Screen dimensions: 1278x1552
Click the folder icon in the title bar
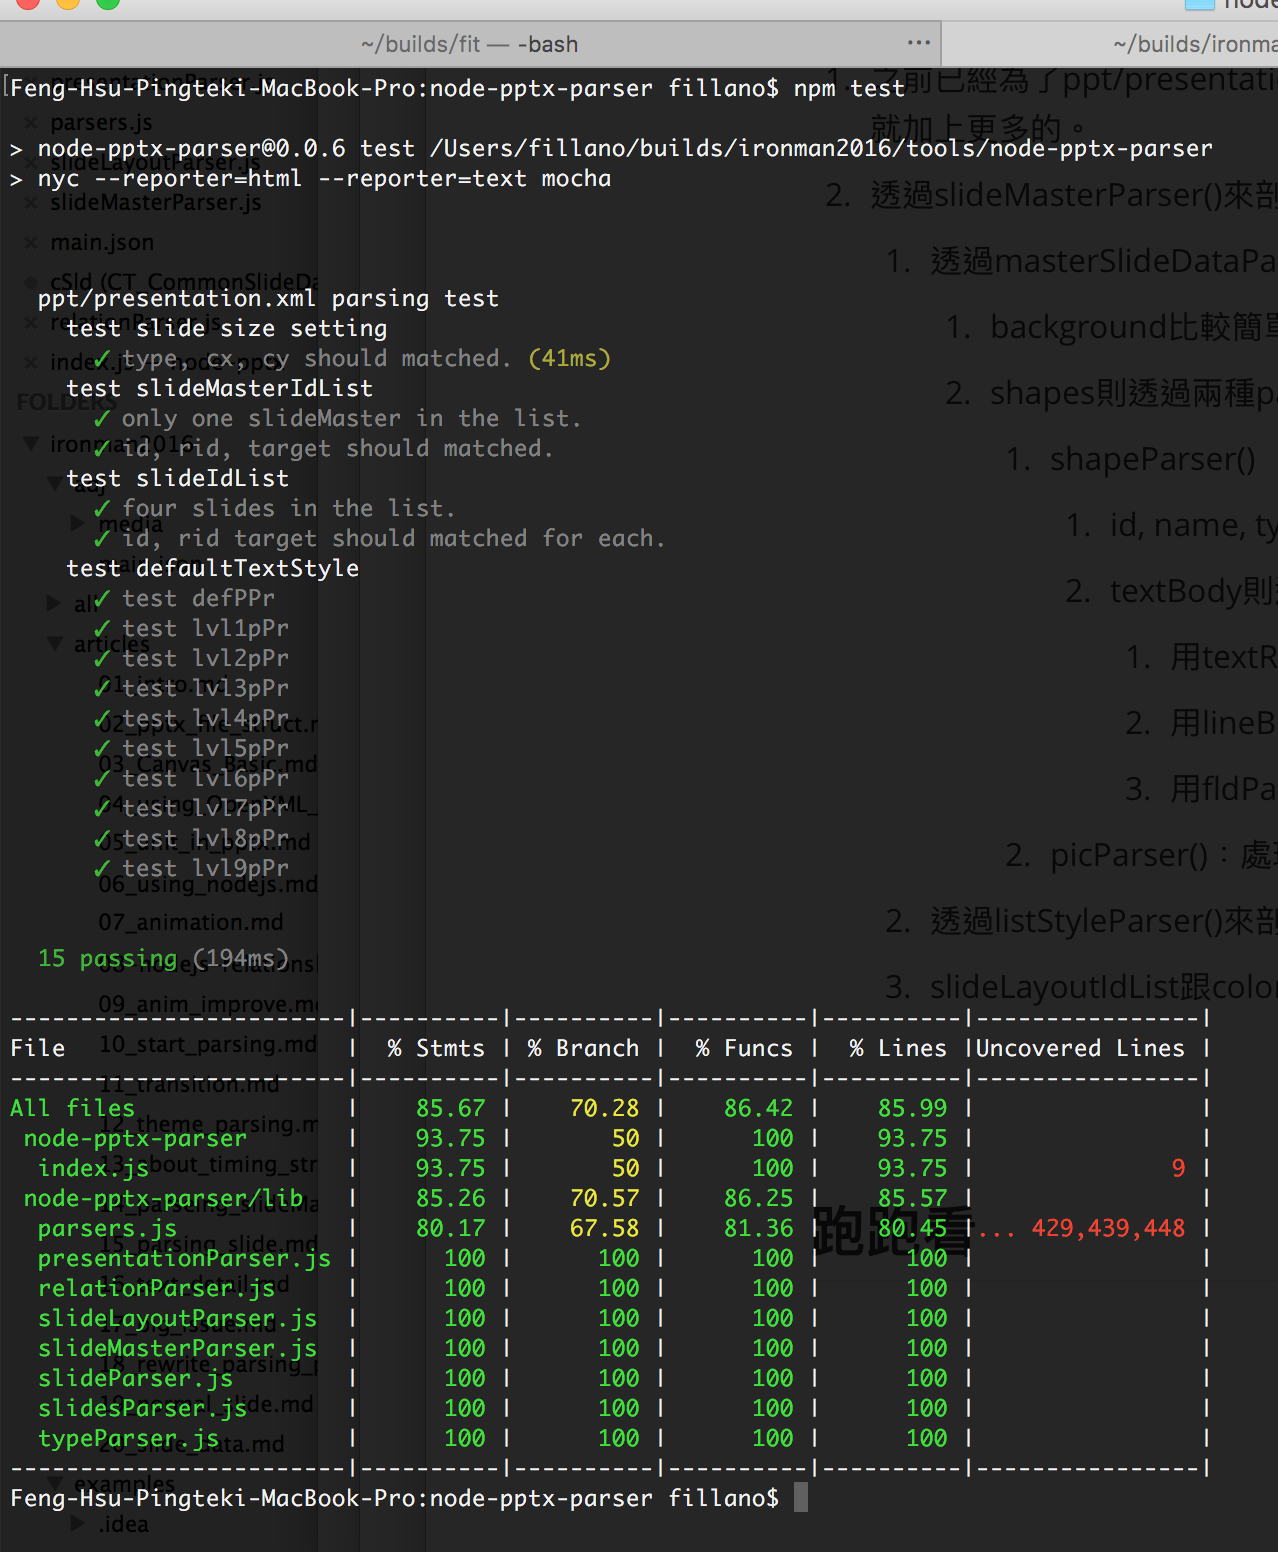(x=1199, y=4)
